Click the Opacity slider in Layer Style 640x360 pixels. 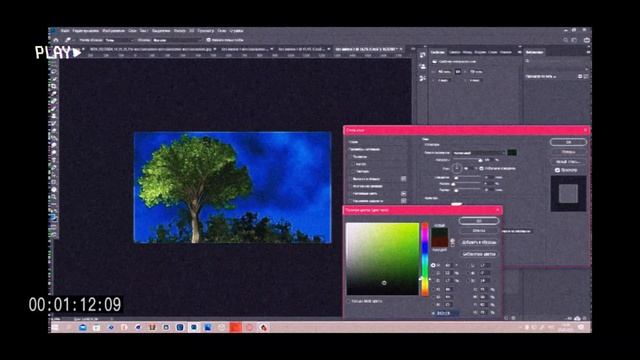click(467, 160)
